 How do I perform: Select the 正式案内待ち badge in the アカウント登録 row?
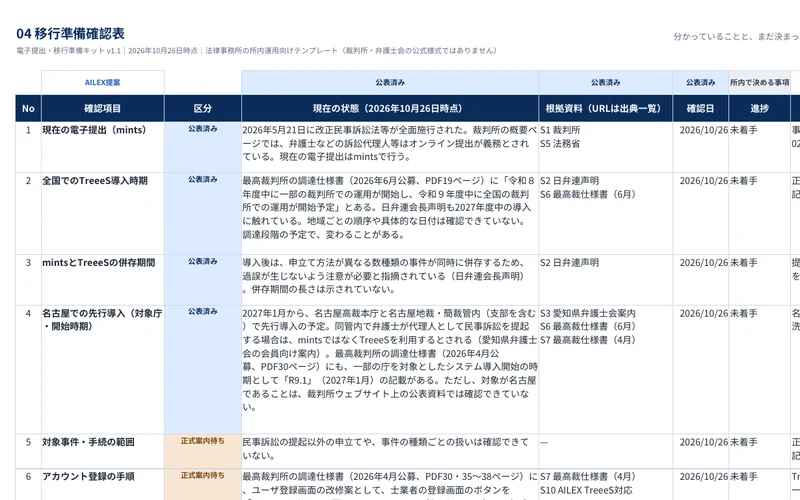point(203,475)
